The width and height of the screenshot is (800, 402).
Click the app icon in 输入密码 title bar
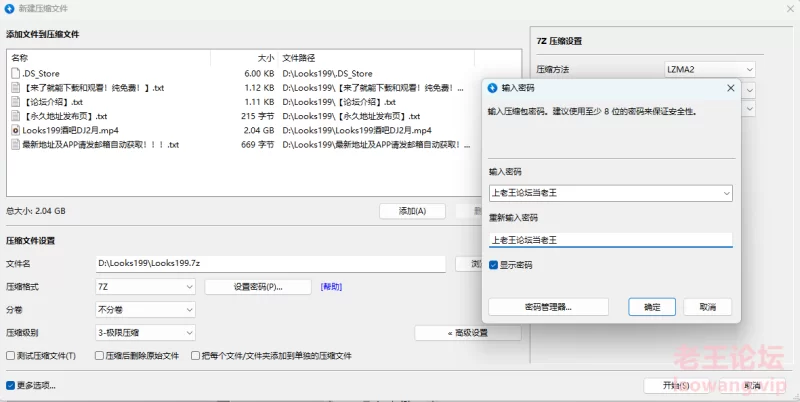coord(493,88)
